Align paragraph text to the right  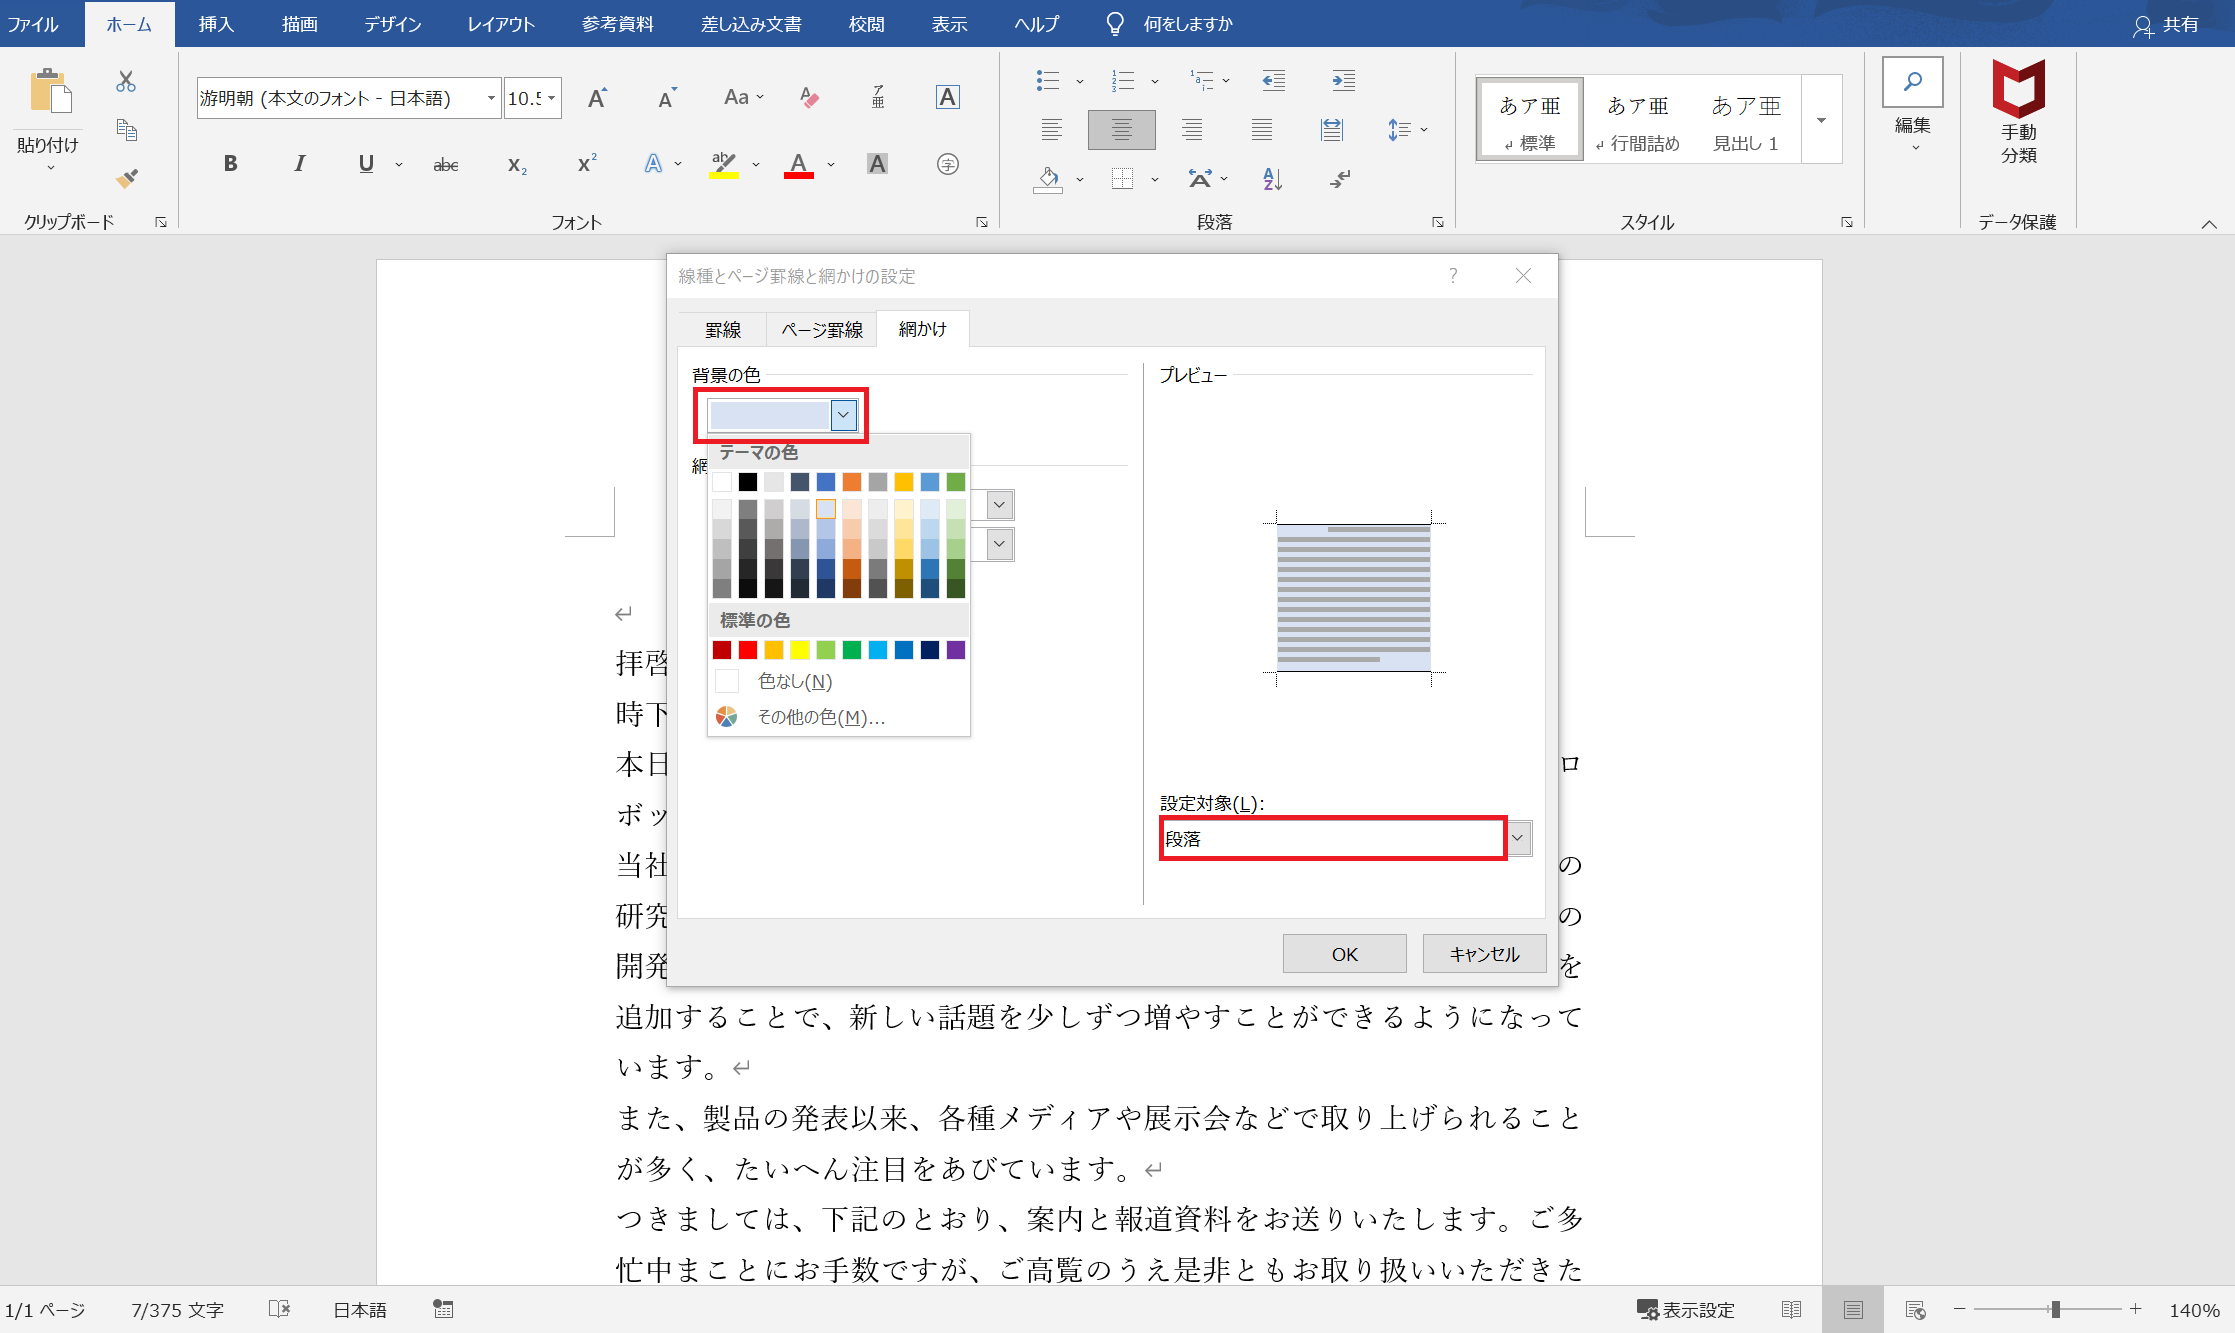click(x=1192, y=130)
